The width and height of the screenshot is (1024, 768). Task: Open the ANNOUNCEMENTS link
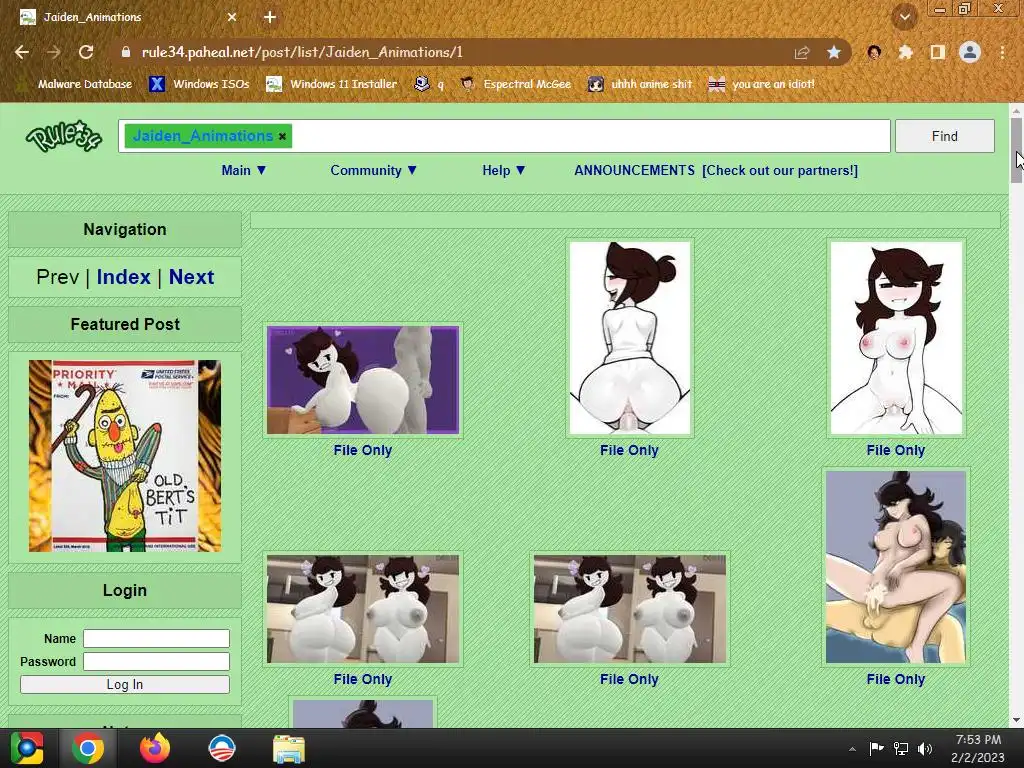(x=634, y=170)
